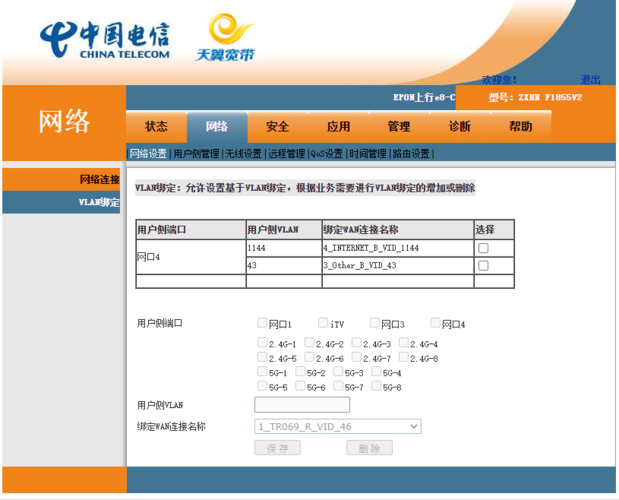Check the select box for 4_INTERNET_B_VID_1144
Screen dimensions: 619x500
click(483, 248)
